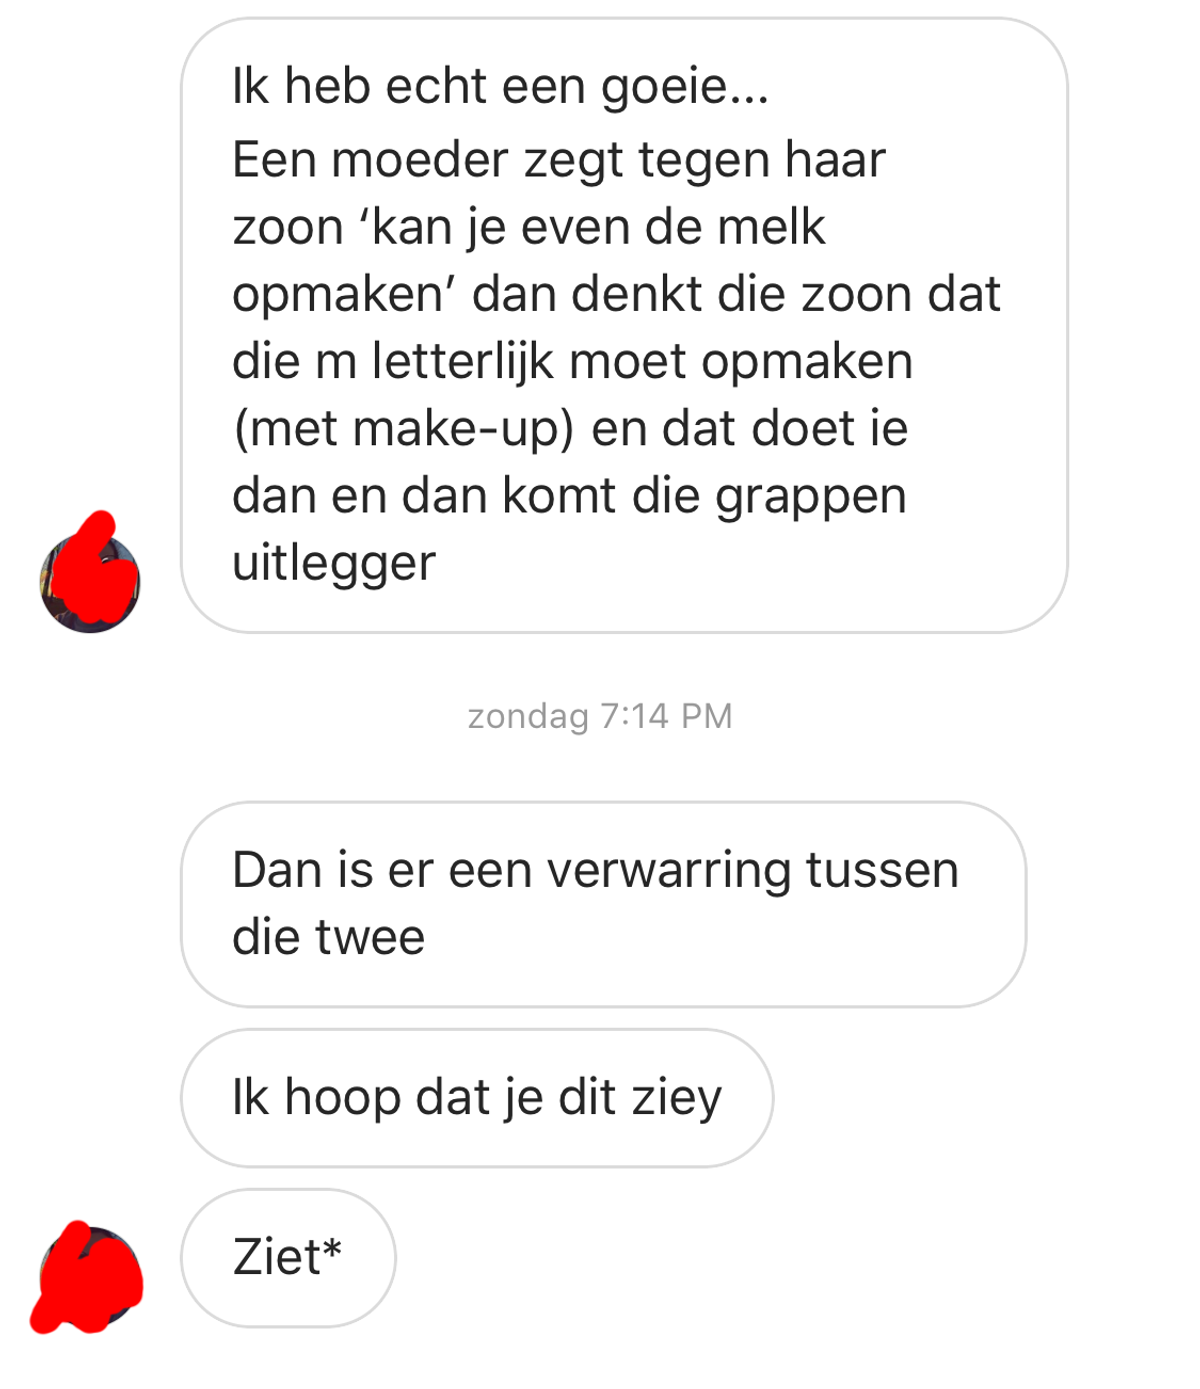The image size is (1200, 1389).
Task: Tap the 'Ik hoop dat je dit ziey' message
Action: pos(477,1098)
